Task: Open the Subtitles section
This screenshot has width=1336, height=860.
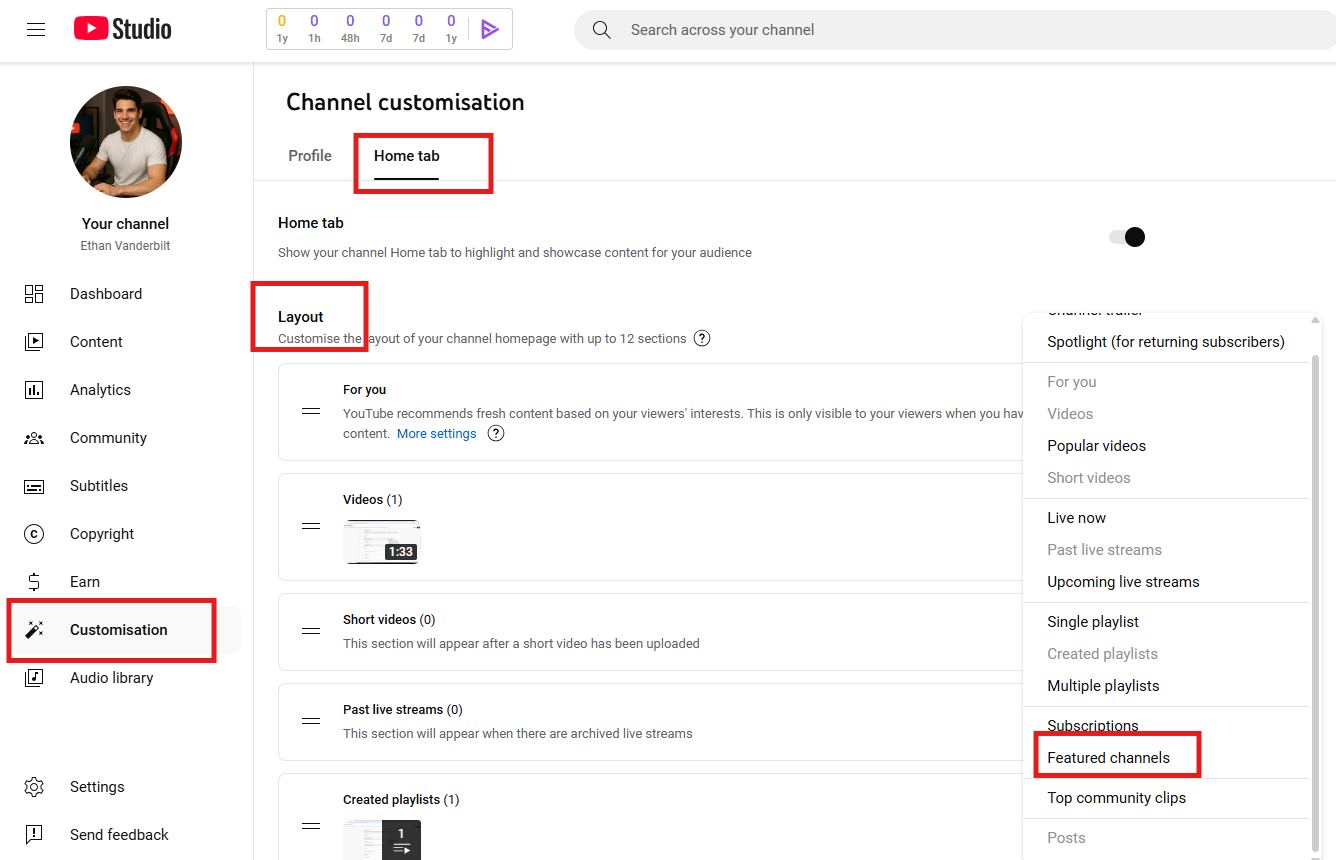Action: coord(99,485)
